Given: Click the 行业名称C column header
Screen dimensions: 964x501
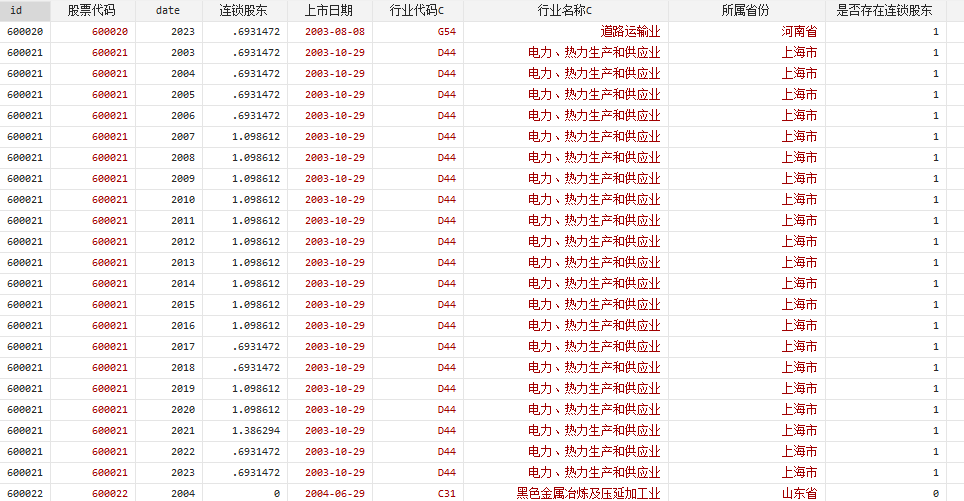Looking at the screenshot, I should coord(565,10).
